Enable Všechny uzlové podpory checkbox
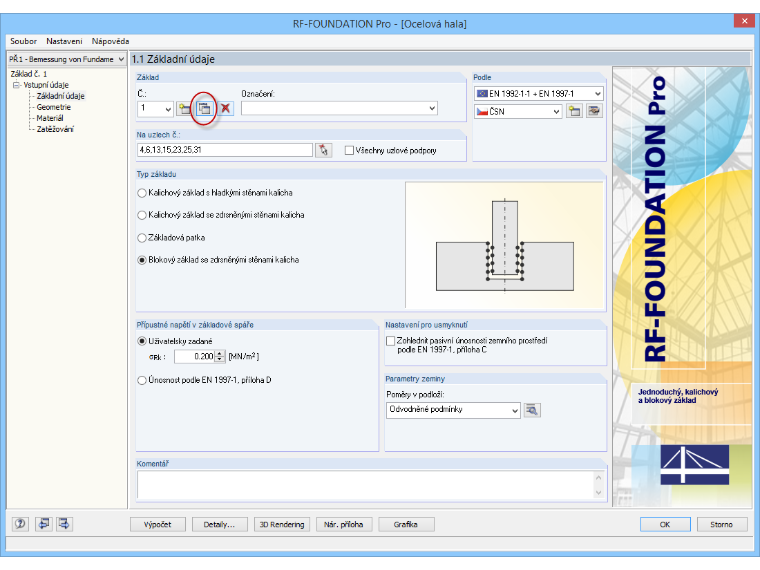 tap(349, 151)
